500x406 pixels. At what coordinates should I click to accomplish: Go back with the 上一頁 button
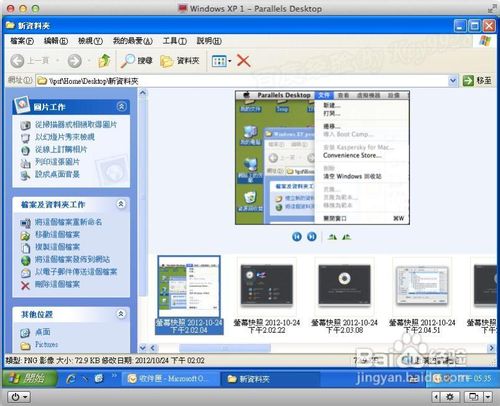[30, 61]
